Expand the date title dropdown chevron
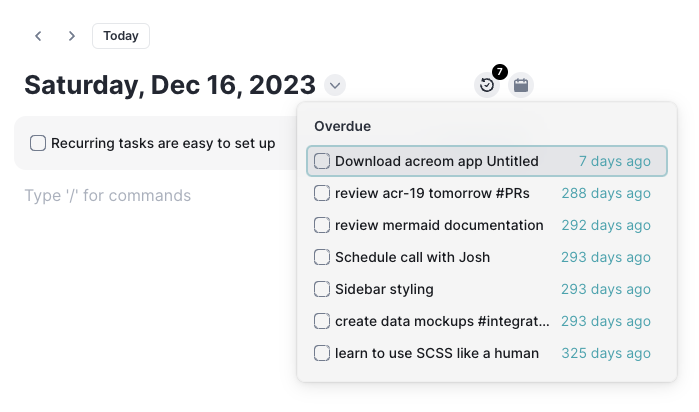This screenshot has width=699, height=412. point(335,85)
